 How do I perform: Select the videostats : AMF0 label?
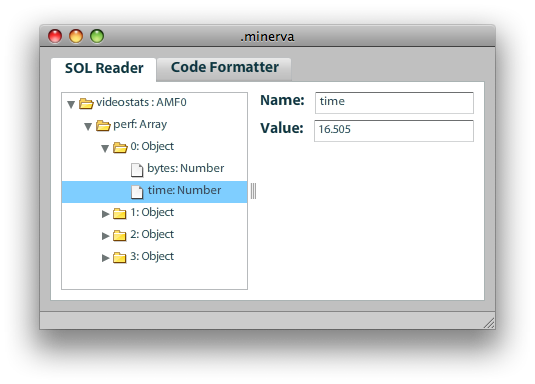(141, 102)
